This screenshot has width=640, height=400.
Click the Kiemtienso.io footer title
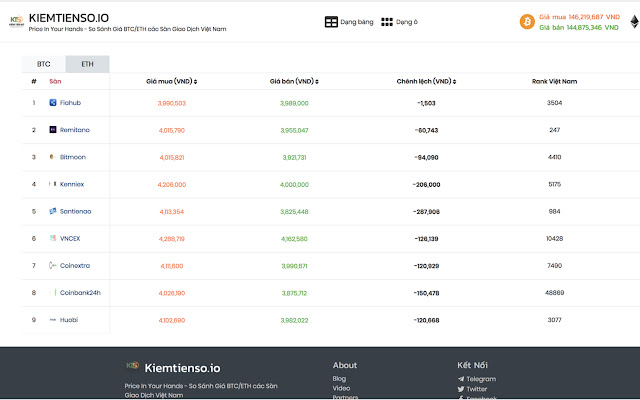pos(182,368)
